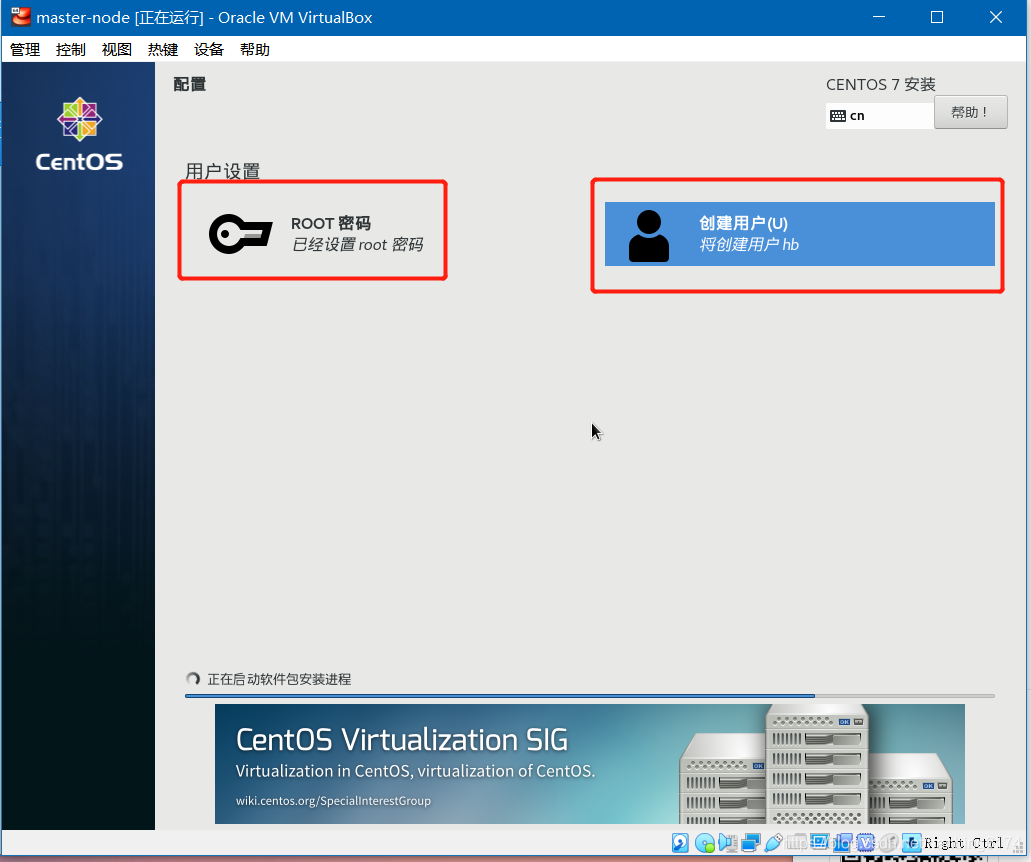Click the USB devices status icon
The image size is (1031, 862).
pos(773,842)
